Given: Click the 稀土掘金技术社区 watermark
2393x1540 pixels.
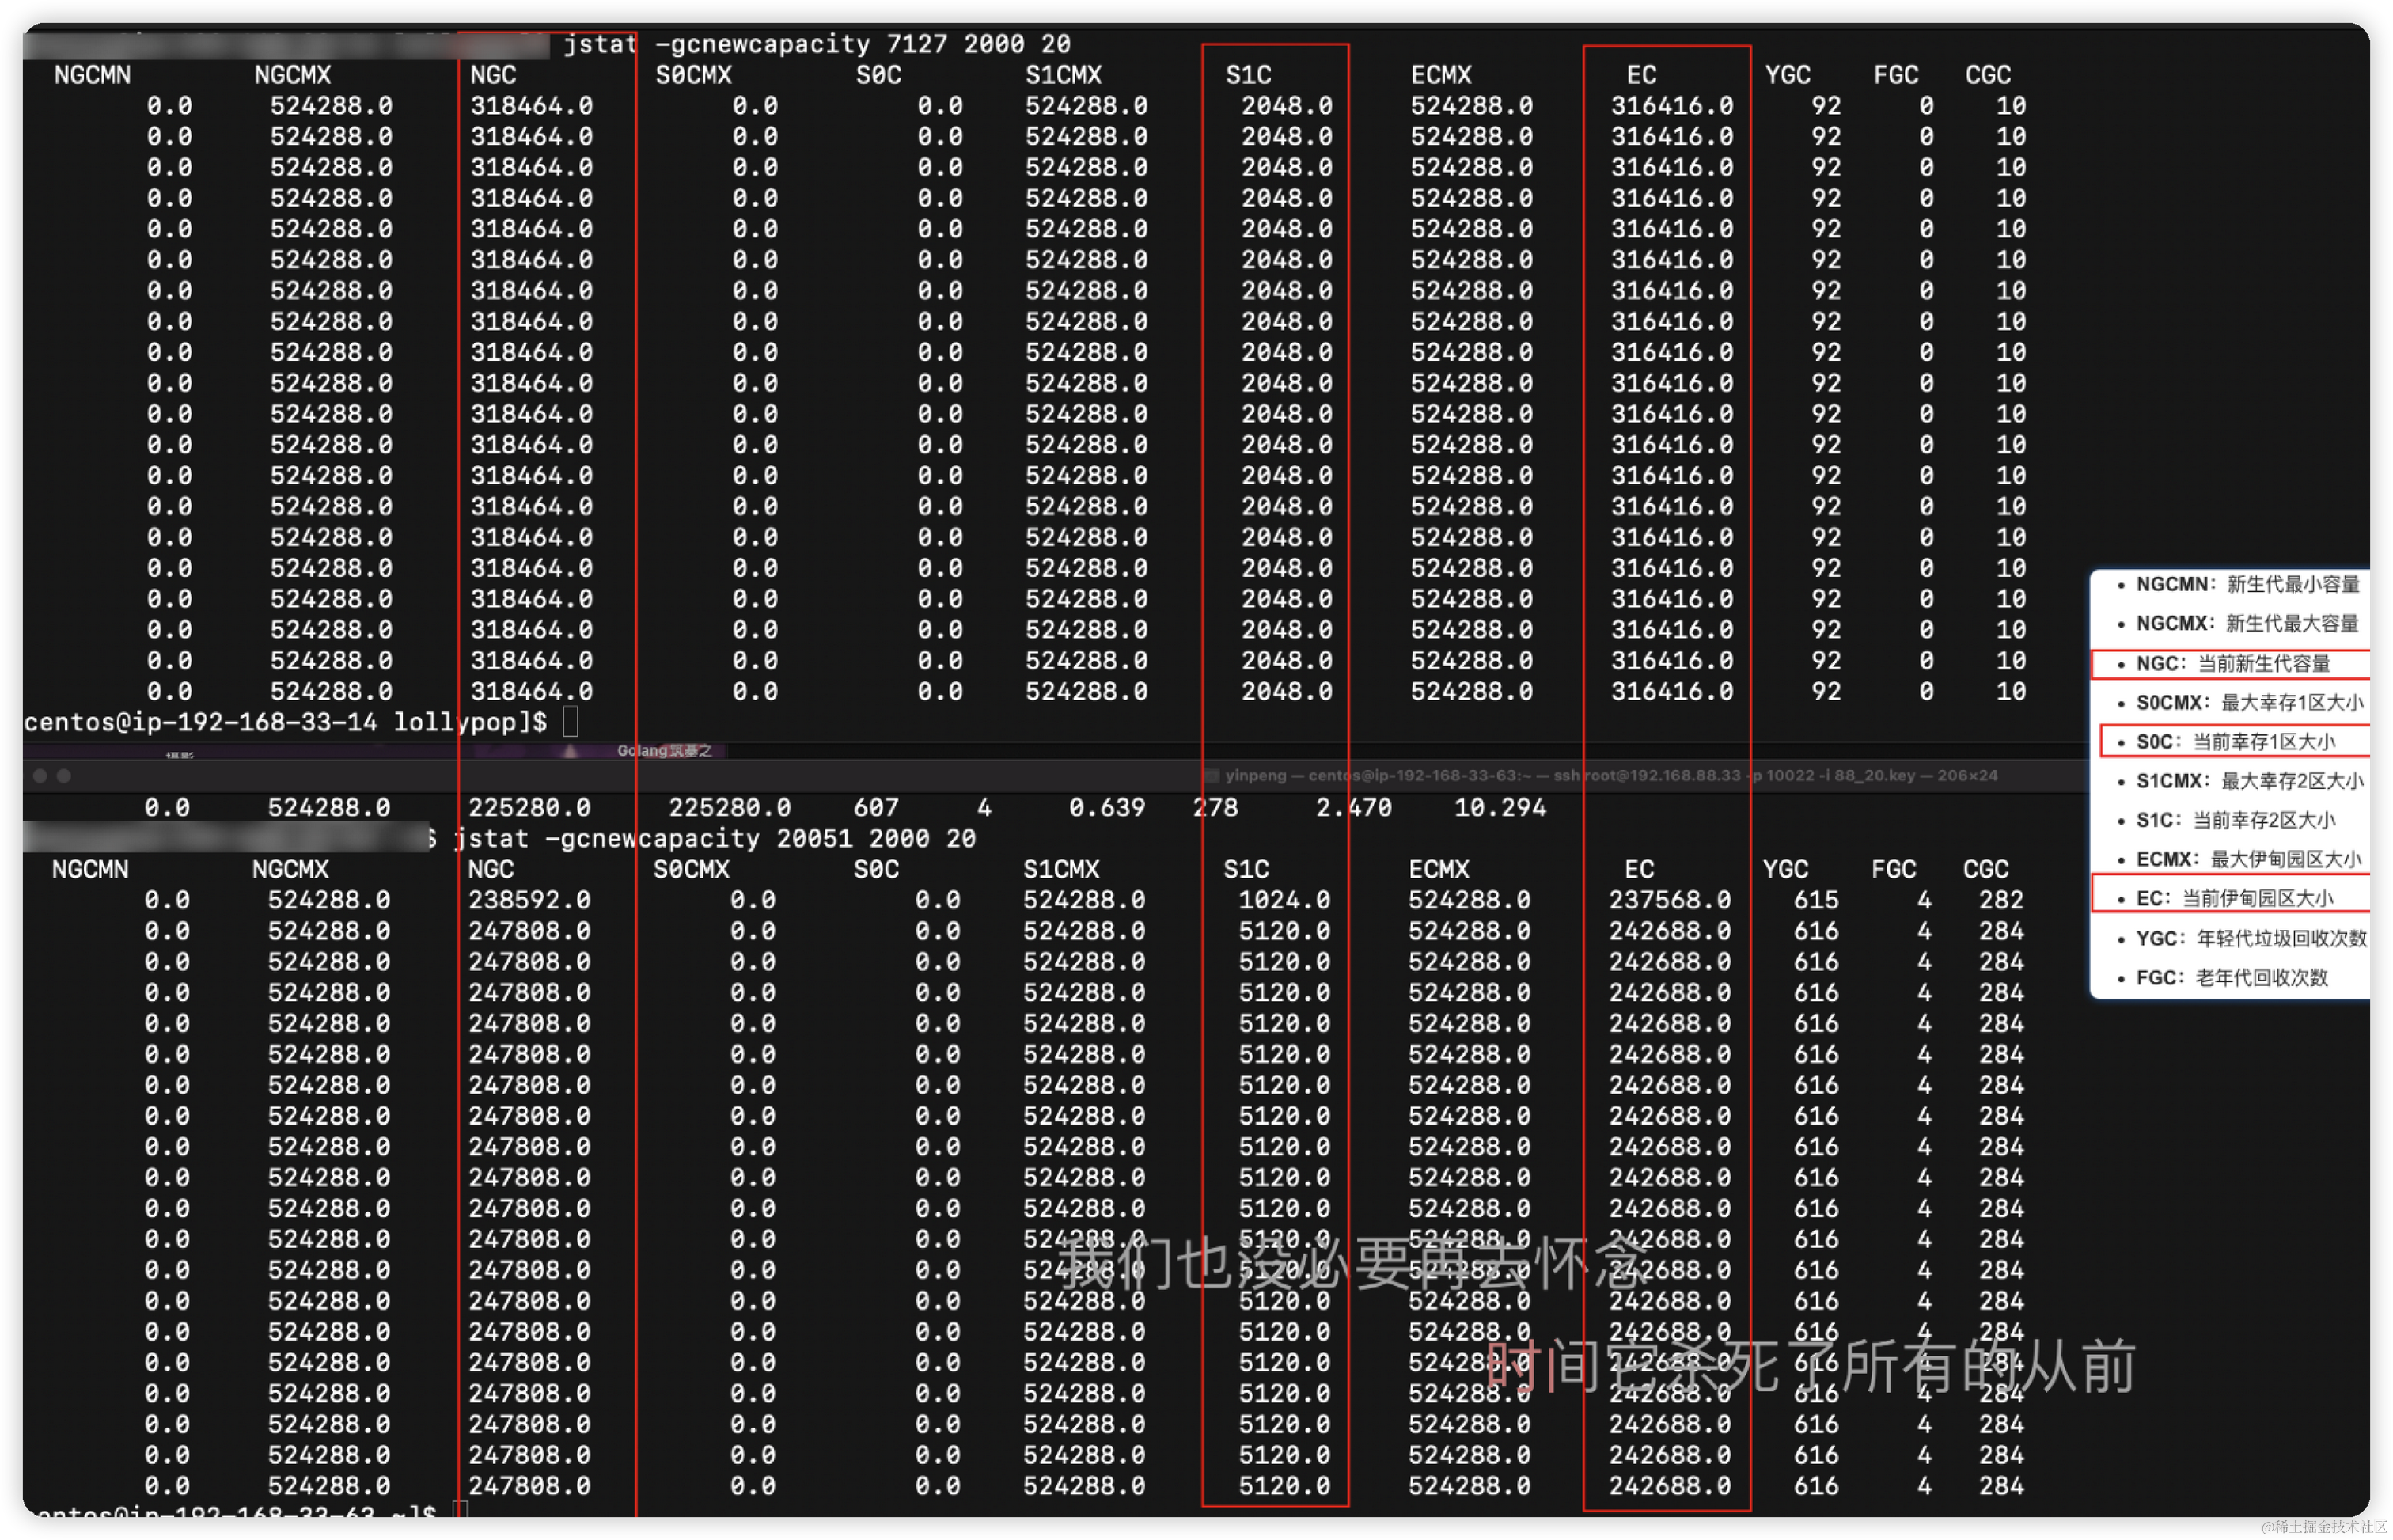Looking at the screenshot, I should point(2322,1525).
